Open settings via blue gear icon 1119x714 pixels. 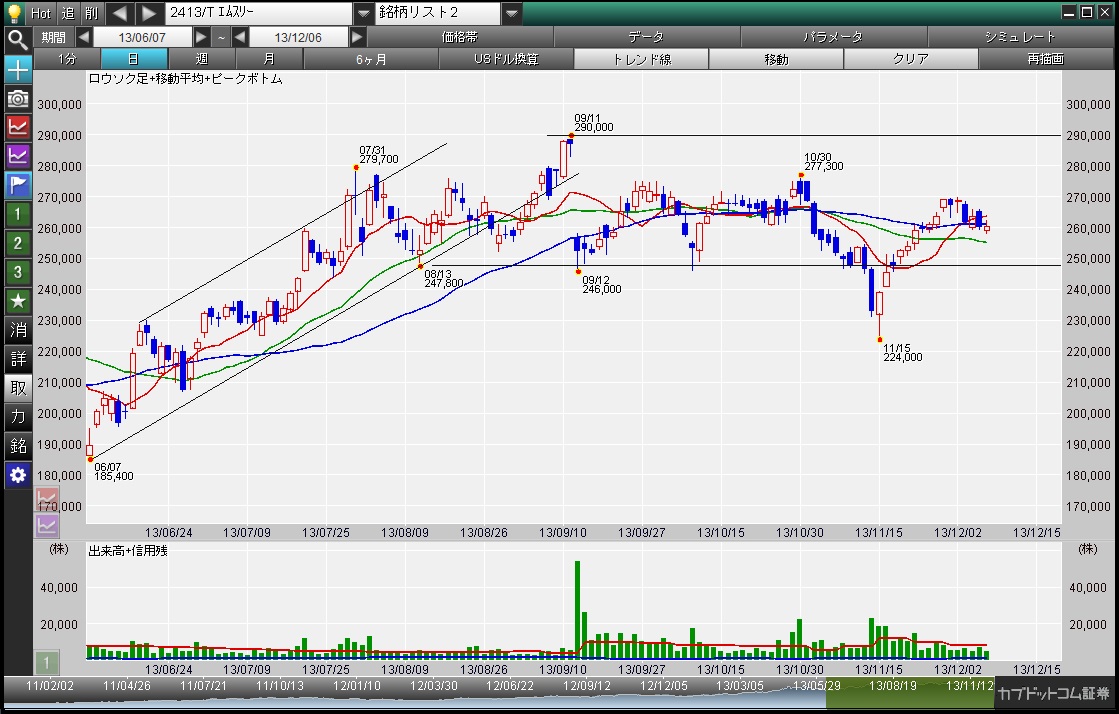[x=18, y=475]
